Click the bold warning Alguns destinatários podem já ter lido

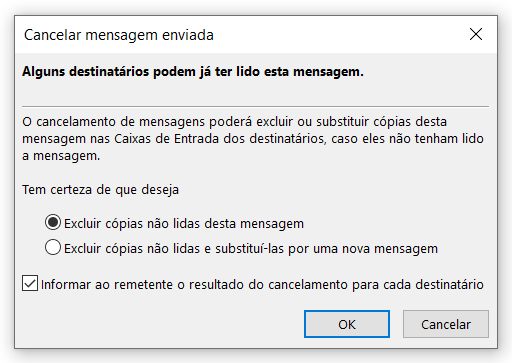[x=193, y=72]
